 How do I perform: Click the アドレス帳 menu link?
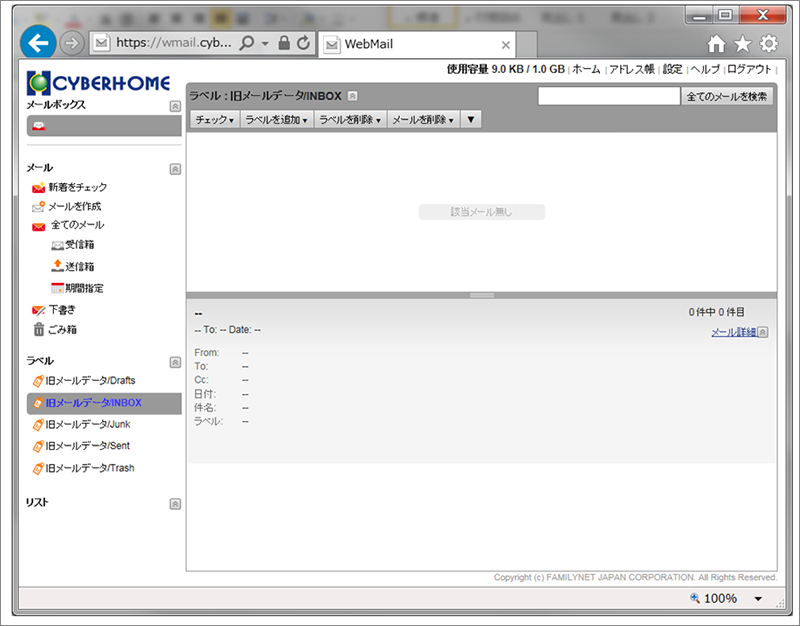point(631,69)
